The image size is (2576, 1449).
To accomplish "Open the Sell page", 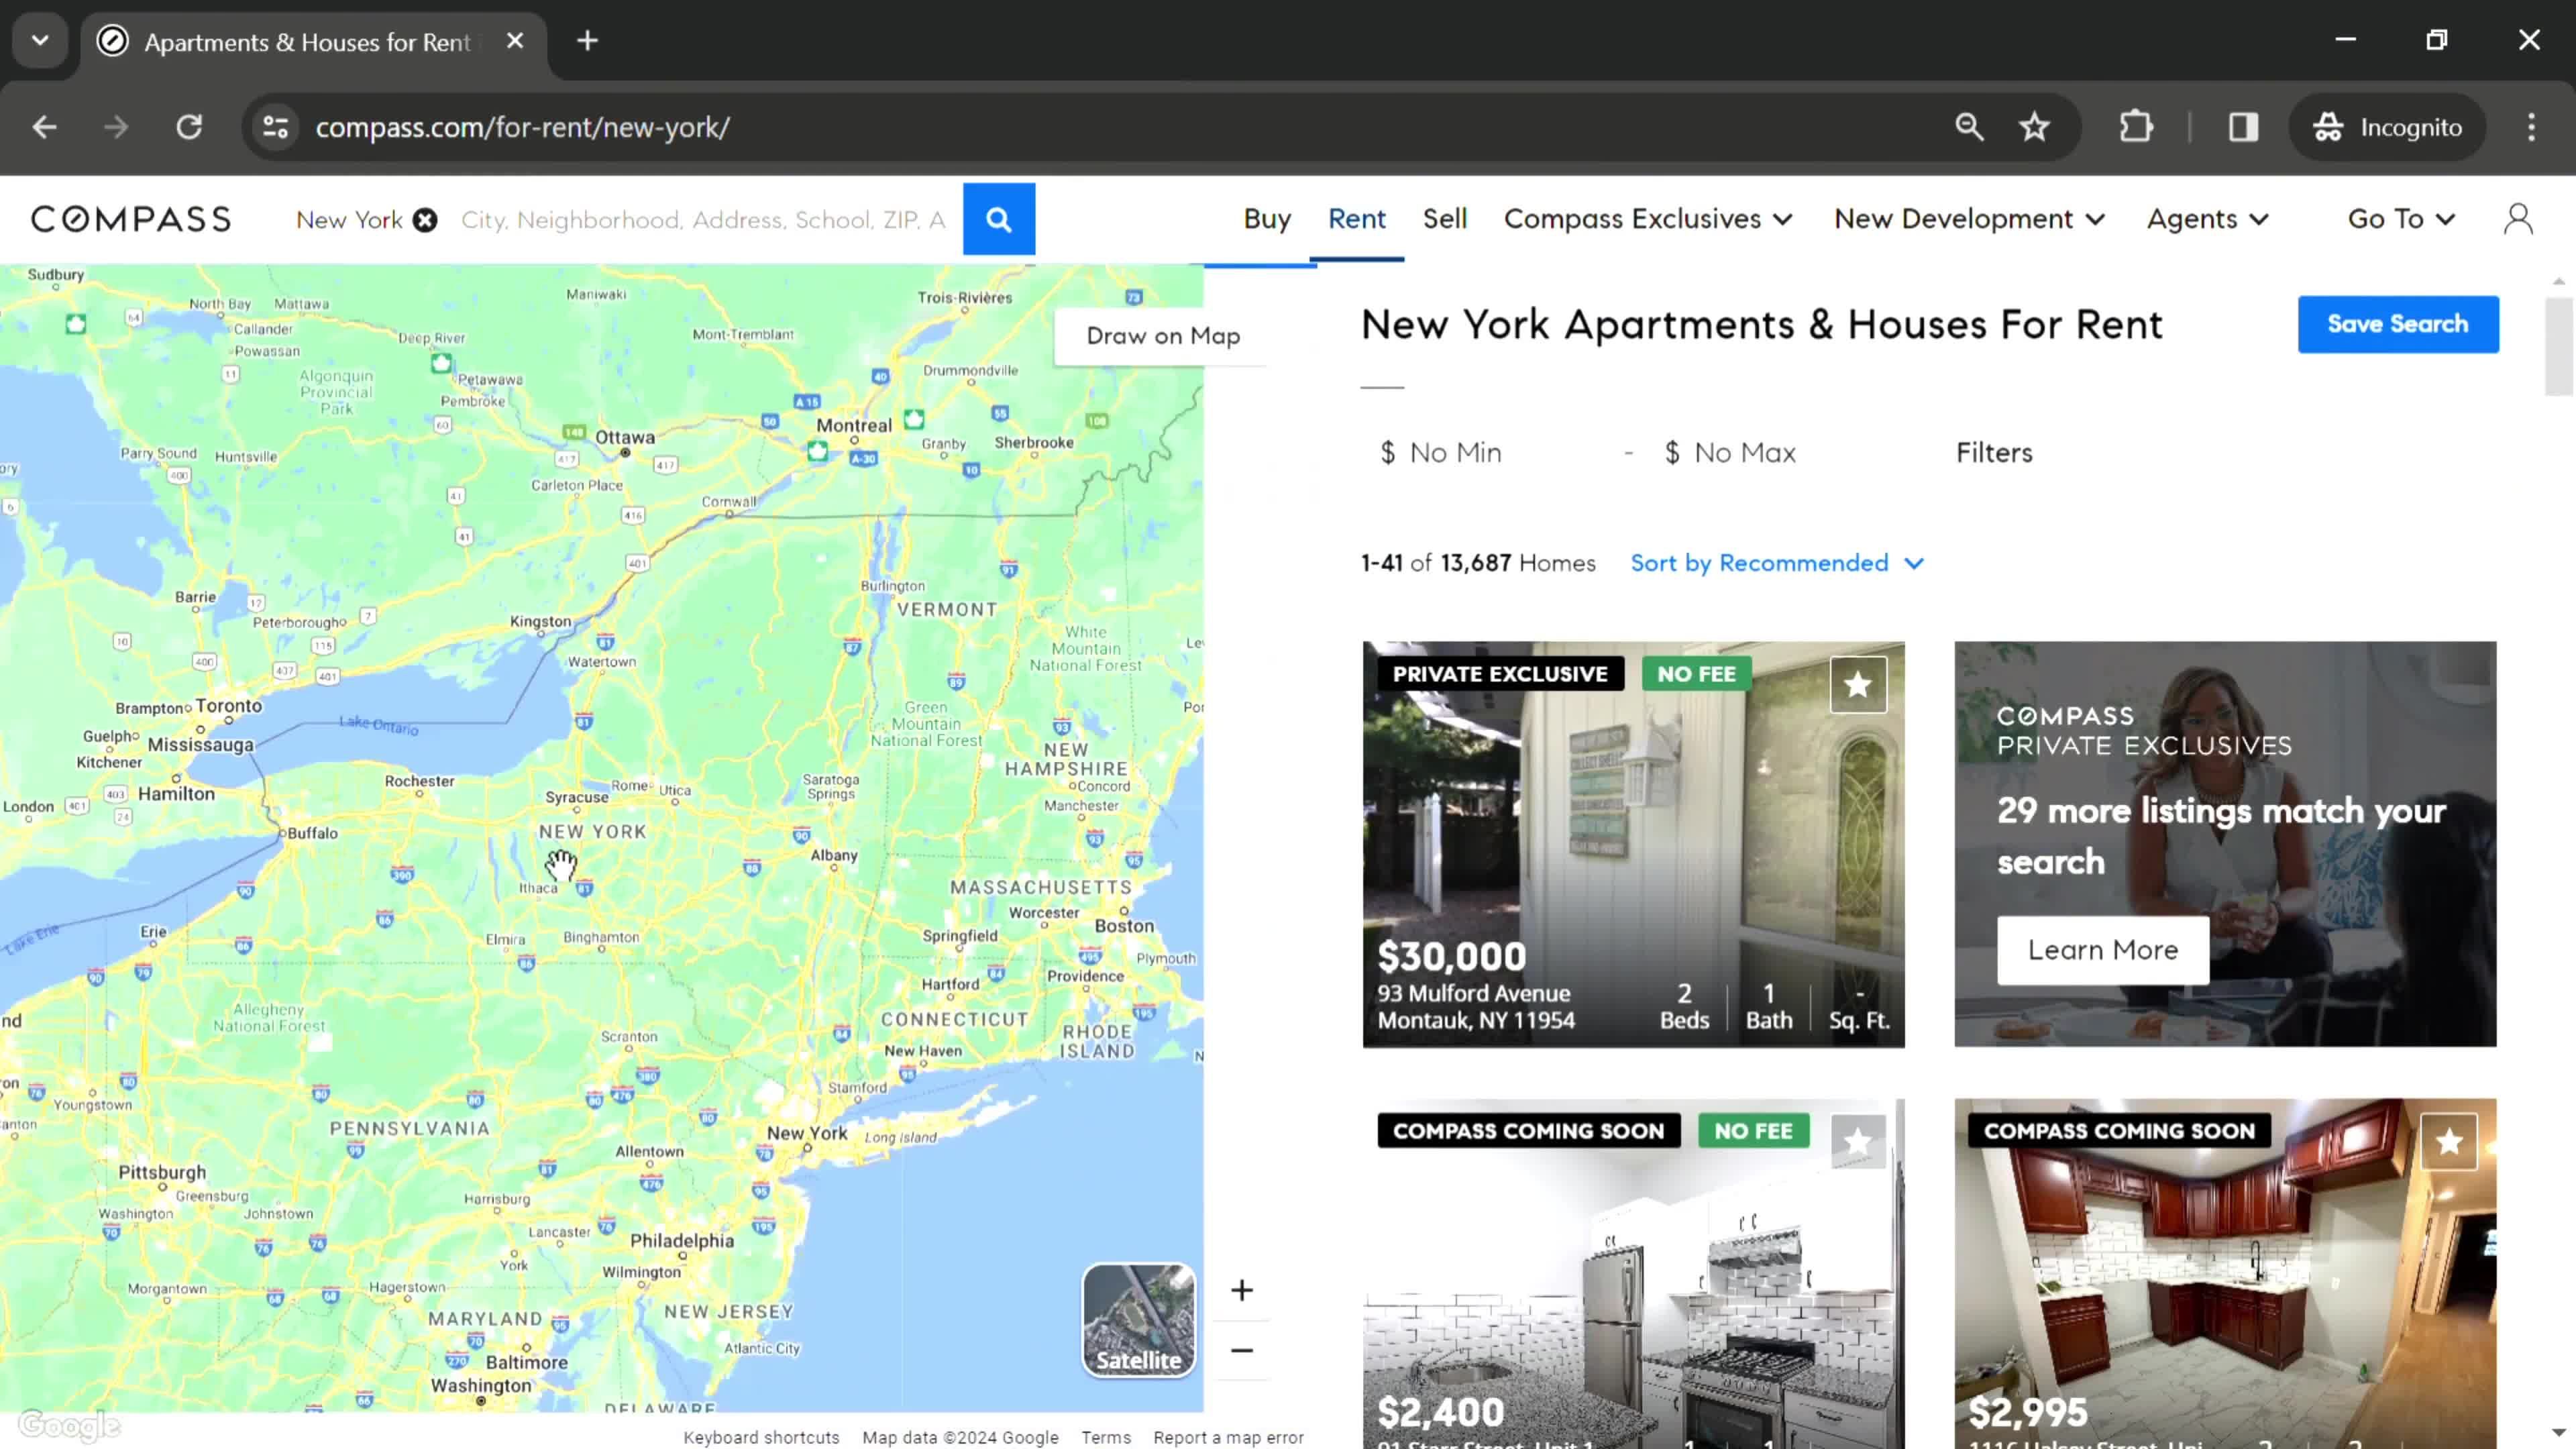I will 1444,219.
